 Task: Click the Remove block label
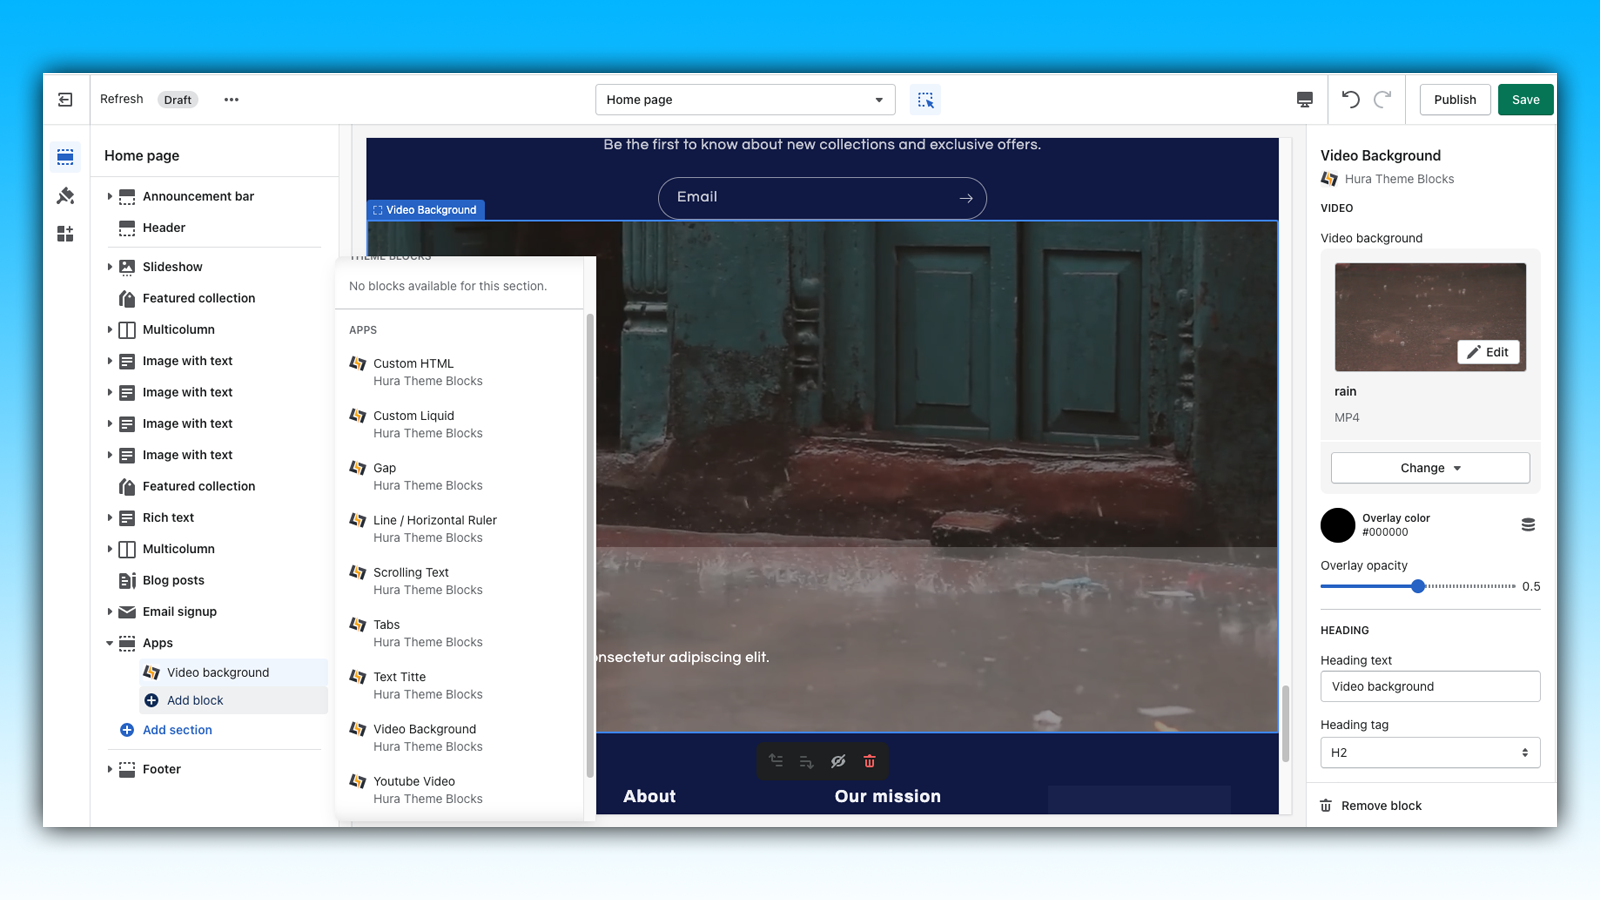(x=1381, y=806)
